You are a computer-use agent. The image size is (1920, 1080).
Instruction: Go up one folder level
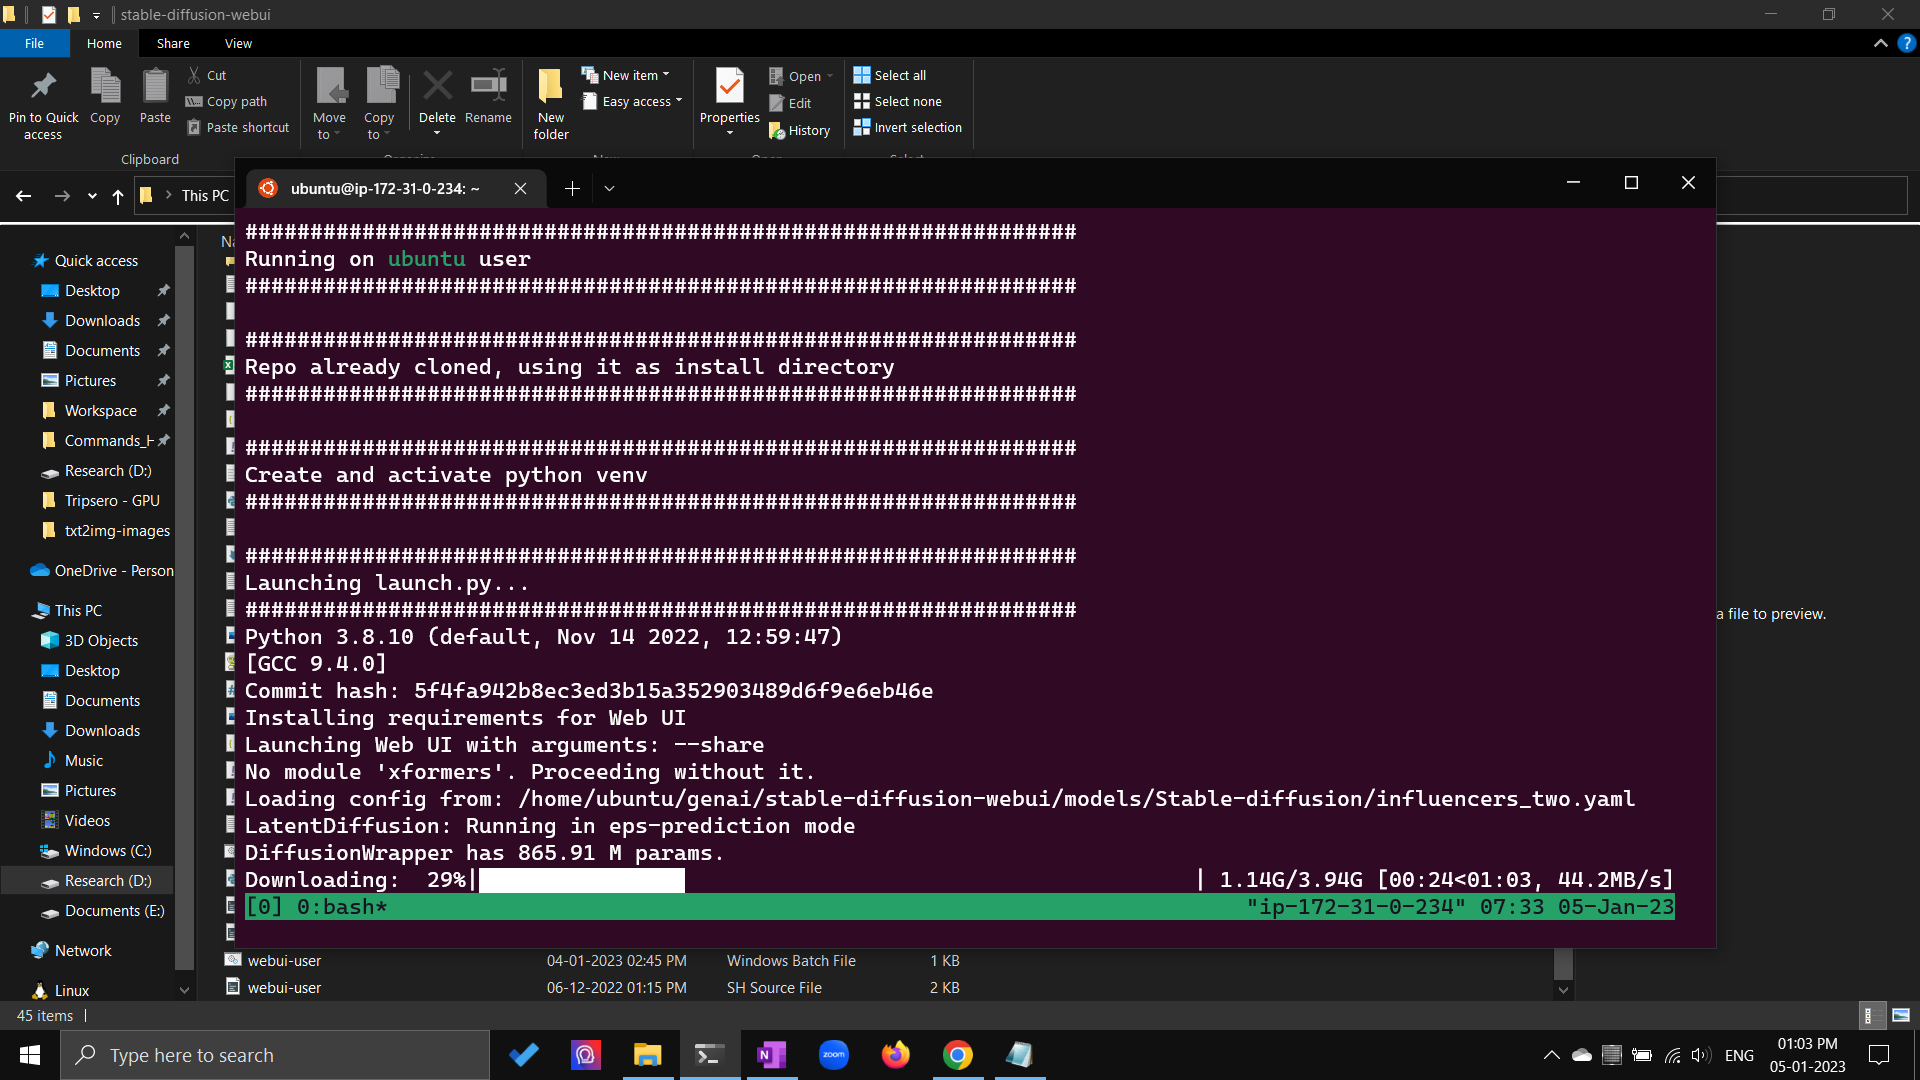pos(118,196)
